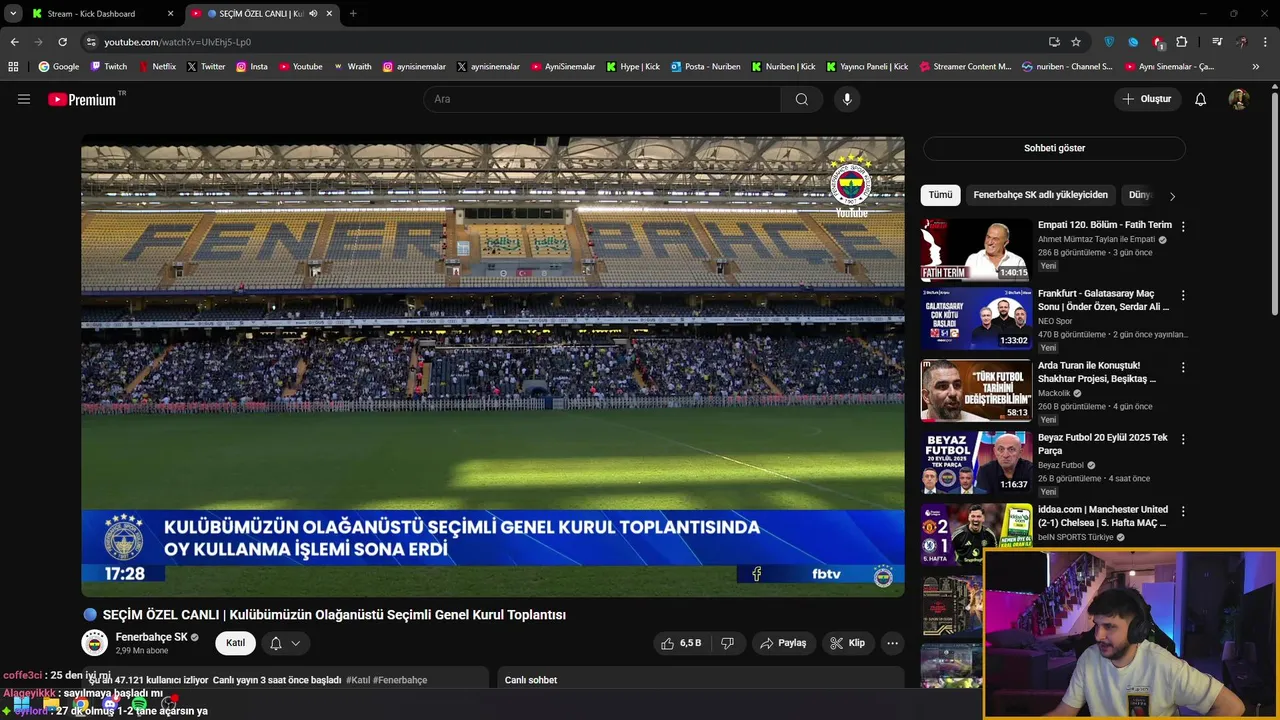
Task: Open Posta - Nuriben bookmark
Action: pos(706,67)
